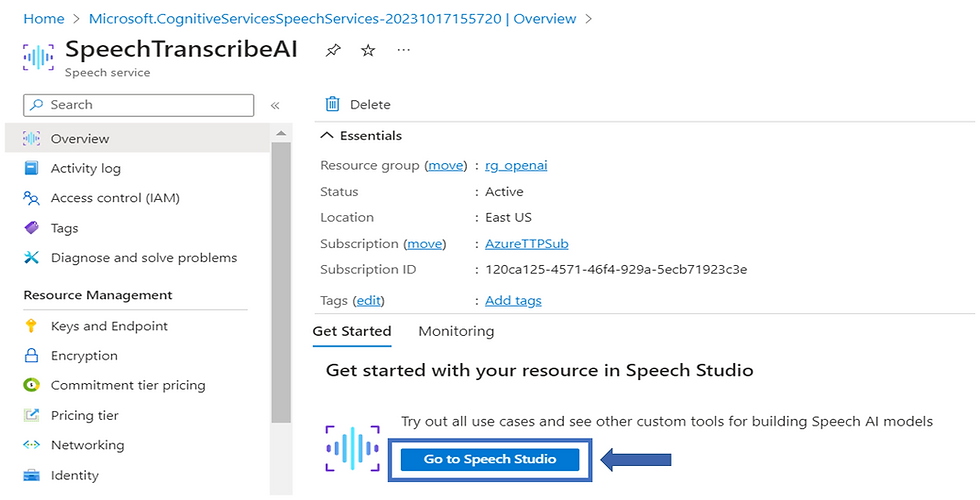Open the more options ellipsis menu
This screenshot has height=500, width=980.
(x=404, y=50)
